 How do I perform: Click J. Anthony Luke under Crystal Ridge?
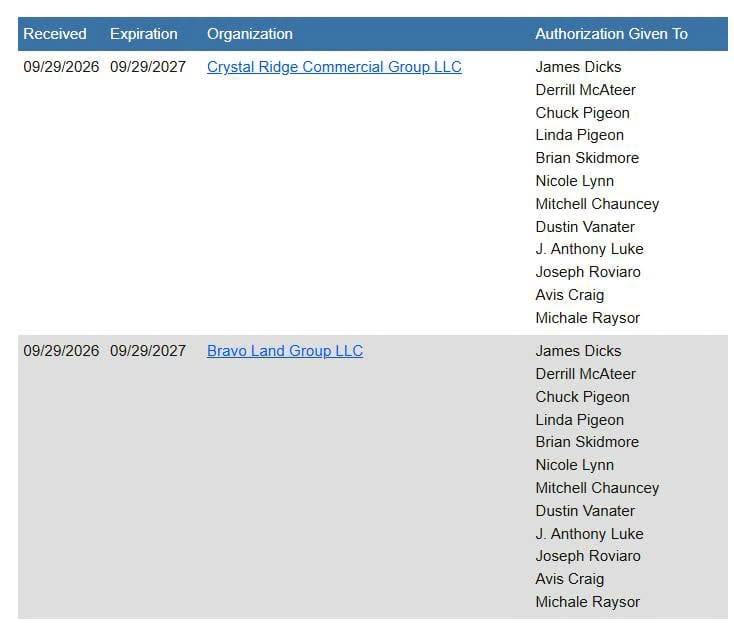(589, 249)
